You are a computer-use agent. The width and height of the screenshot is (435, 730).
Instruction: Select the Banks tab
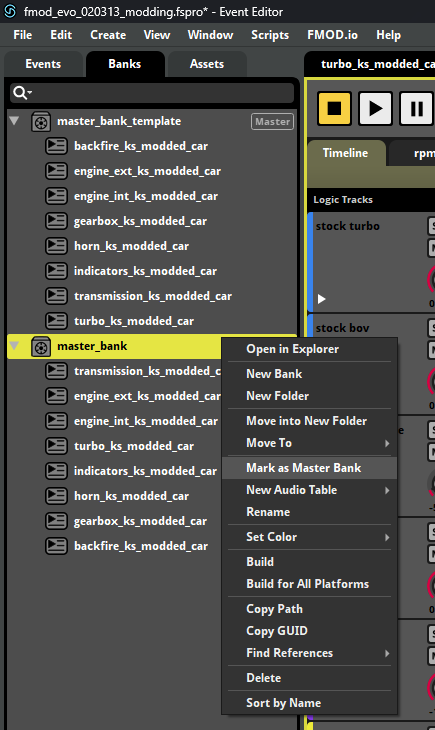tap(125, 64)
